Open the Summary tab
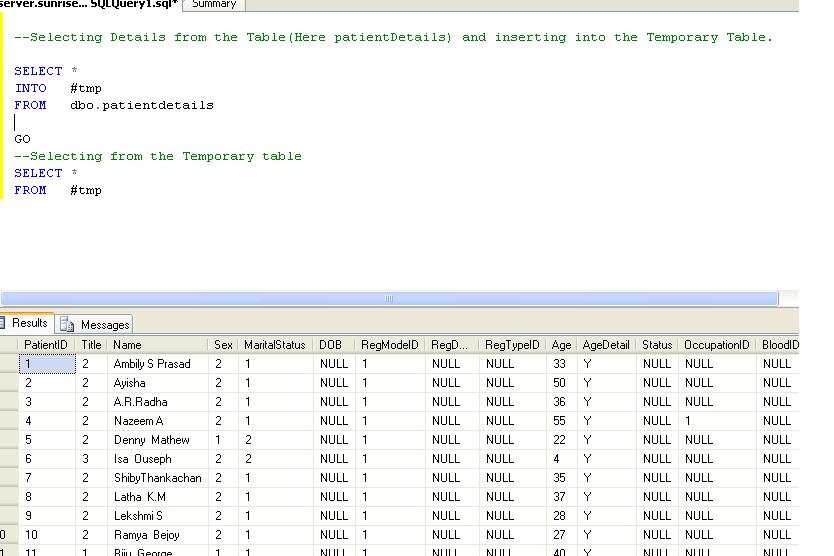834x556 pixels. 214,5
